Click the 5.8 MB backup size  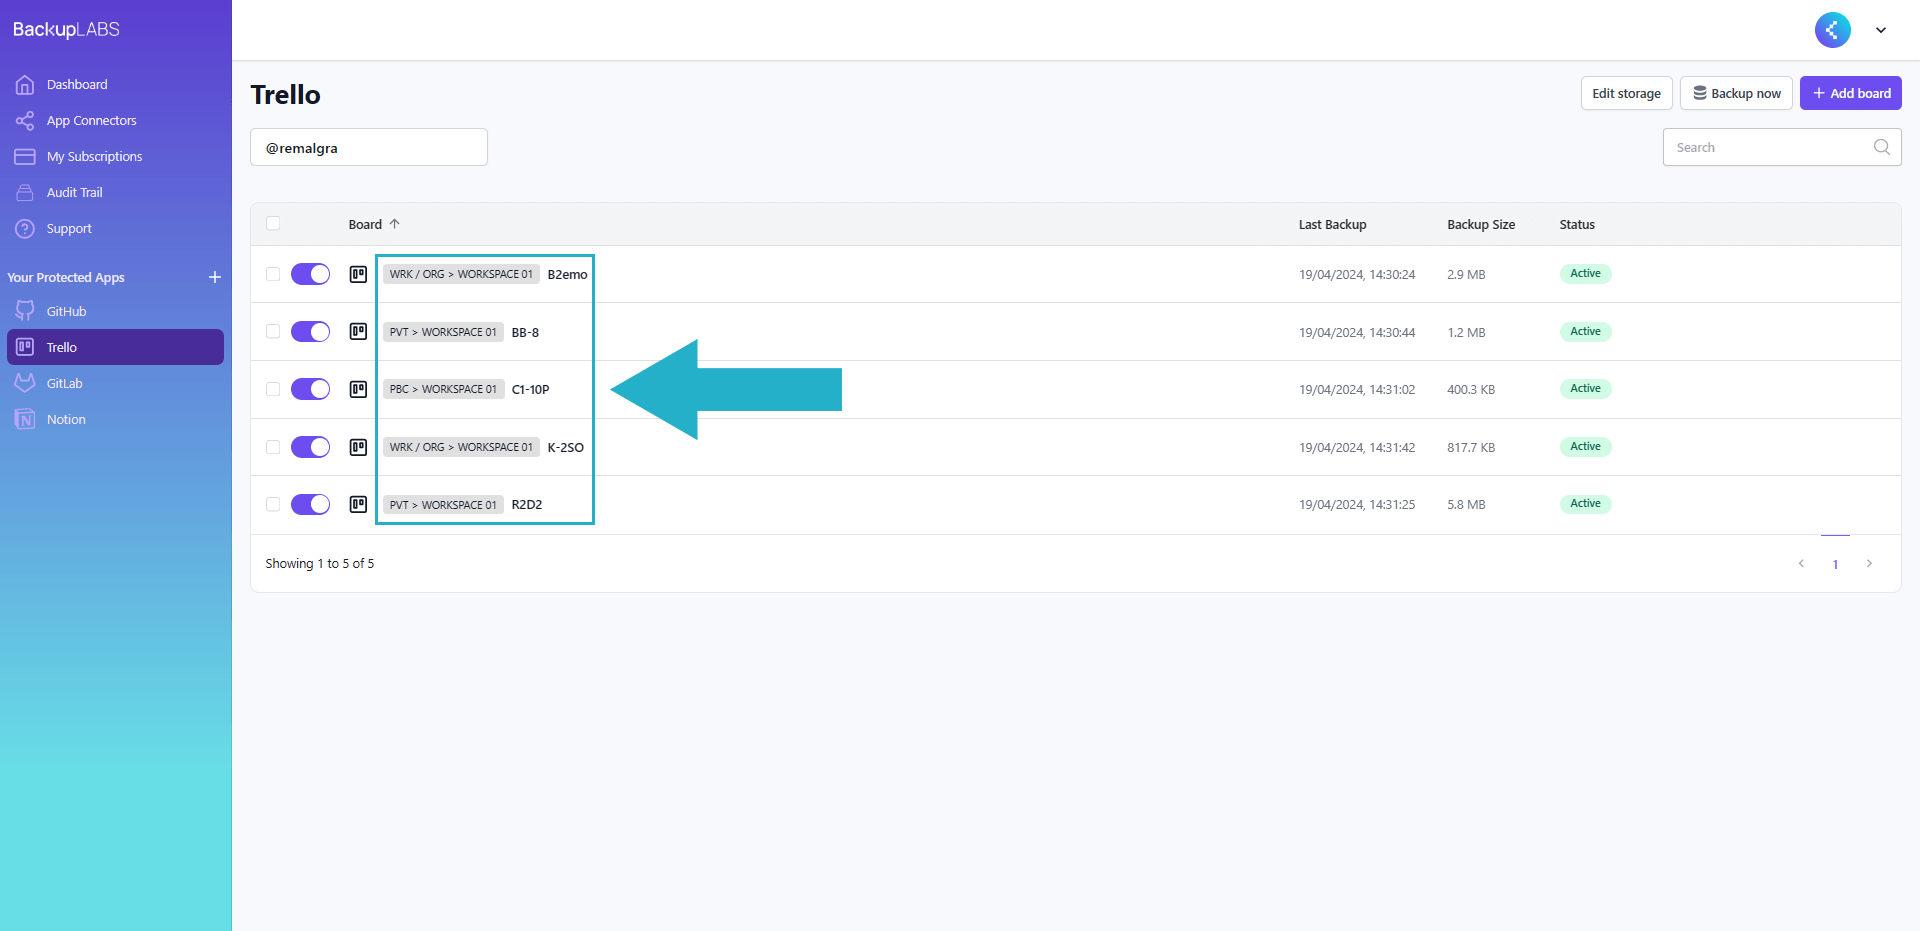pos(1466,504)
